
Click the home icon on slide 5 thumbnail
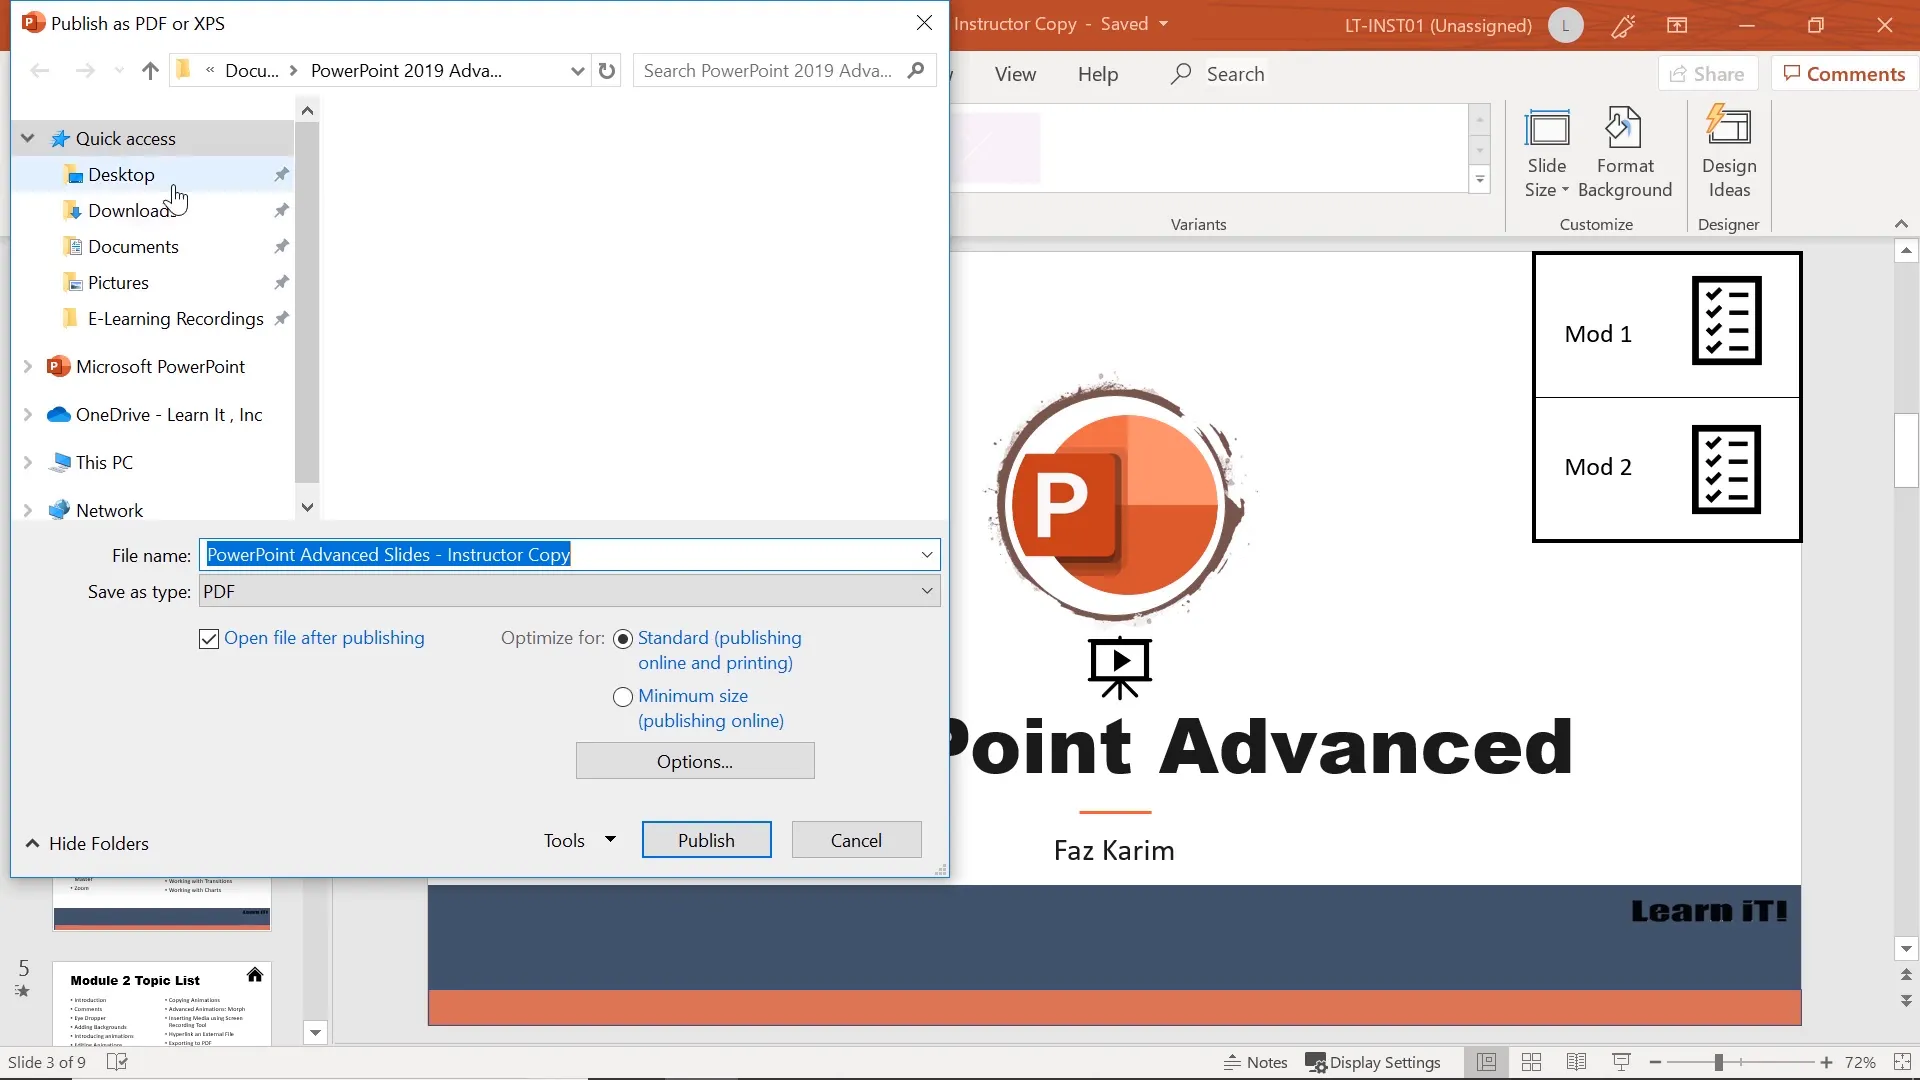(x=255, y=975)
